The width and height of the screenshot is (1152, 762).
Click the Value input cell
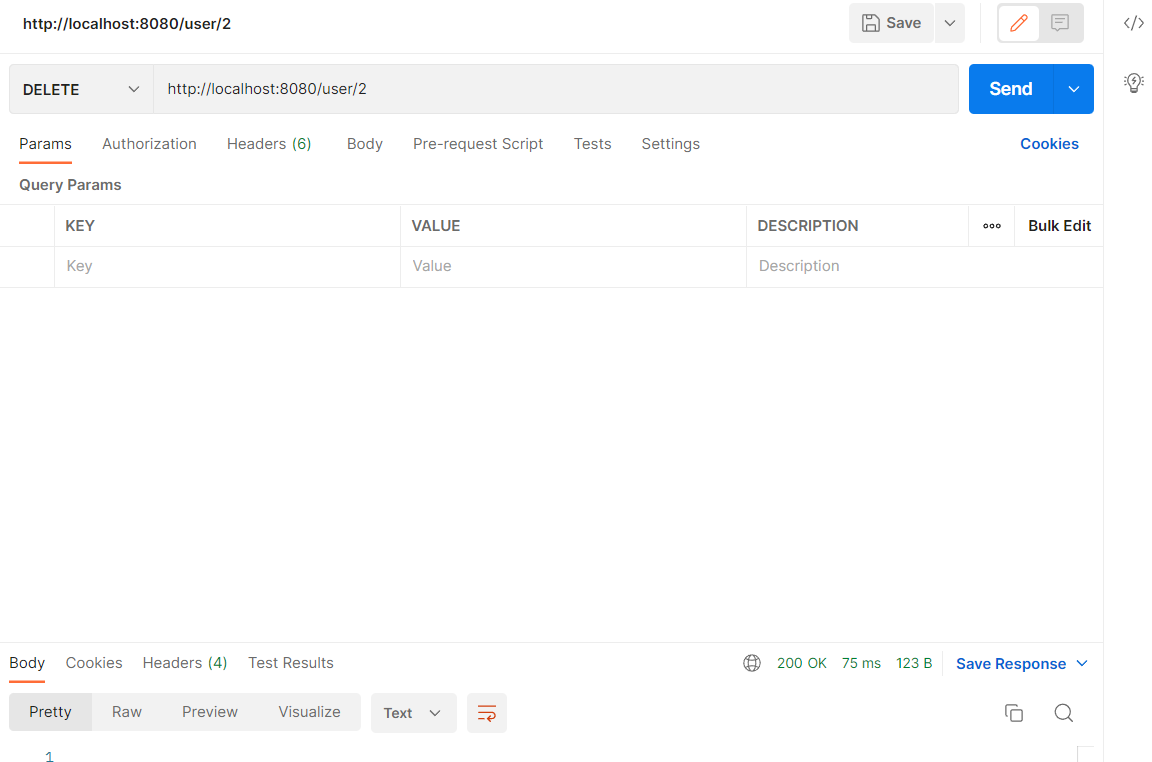(x=573, y=266)
